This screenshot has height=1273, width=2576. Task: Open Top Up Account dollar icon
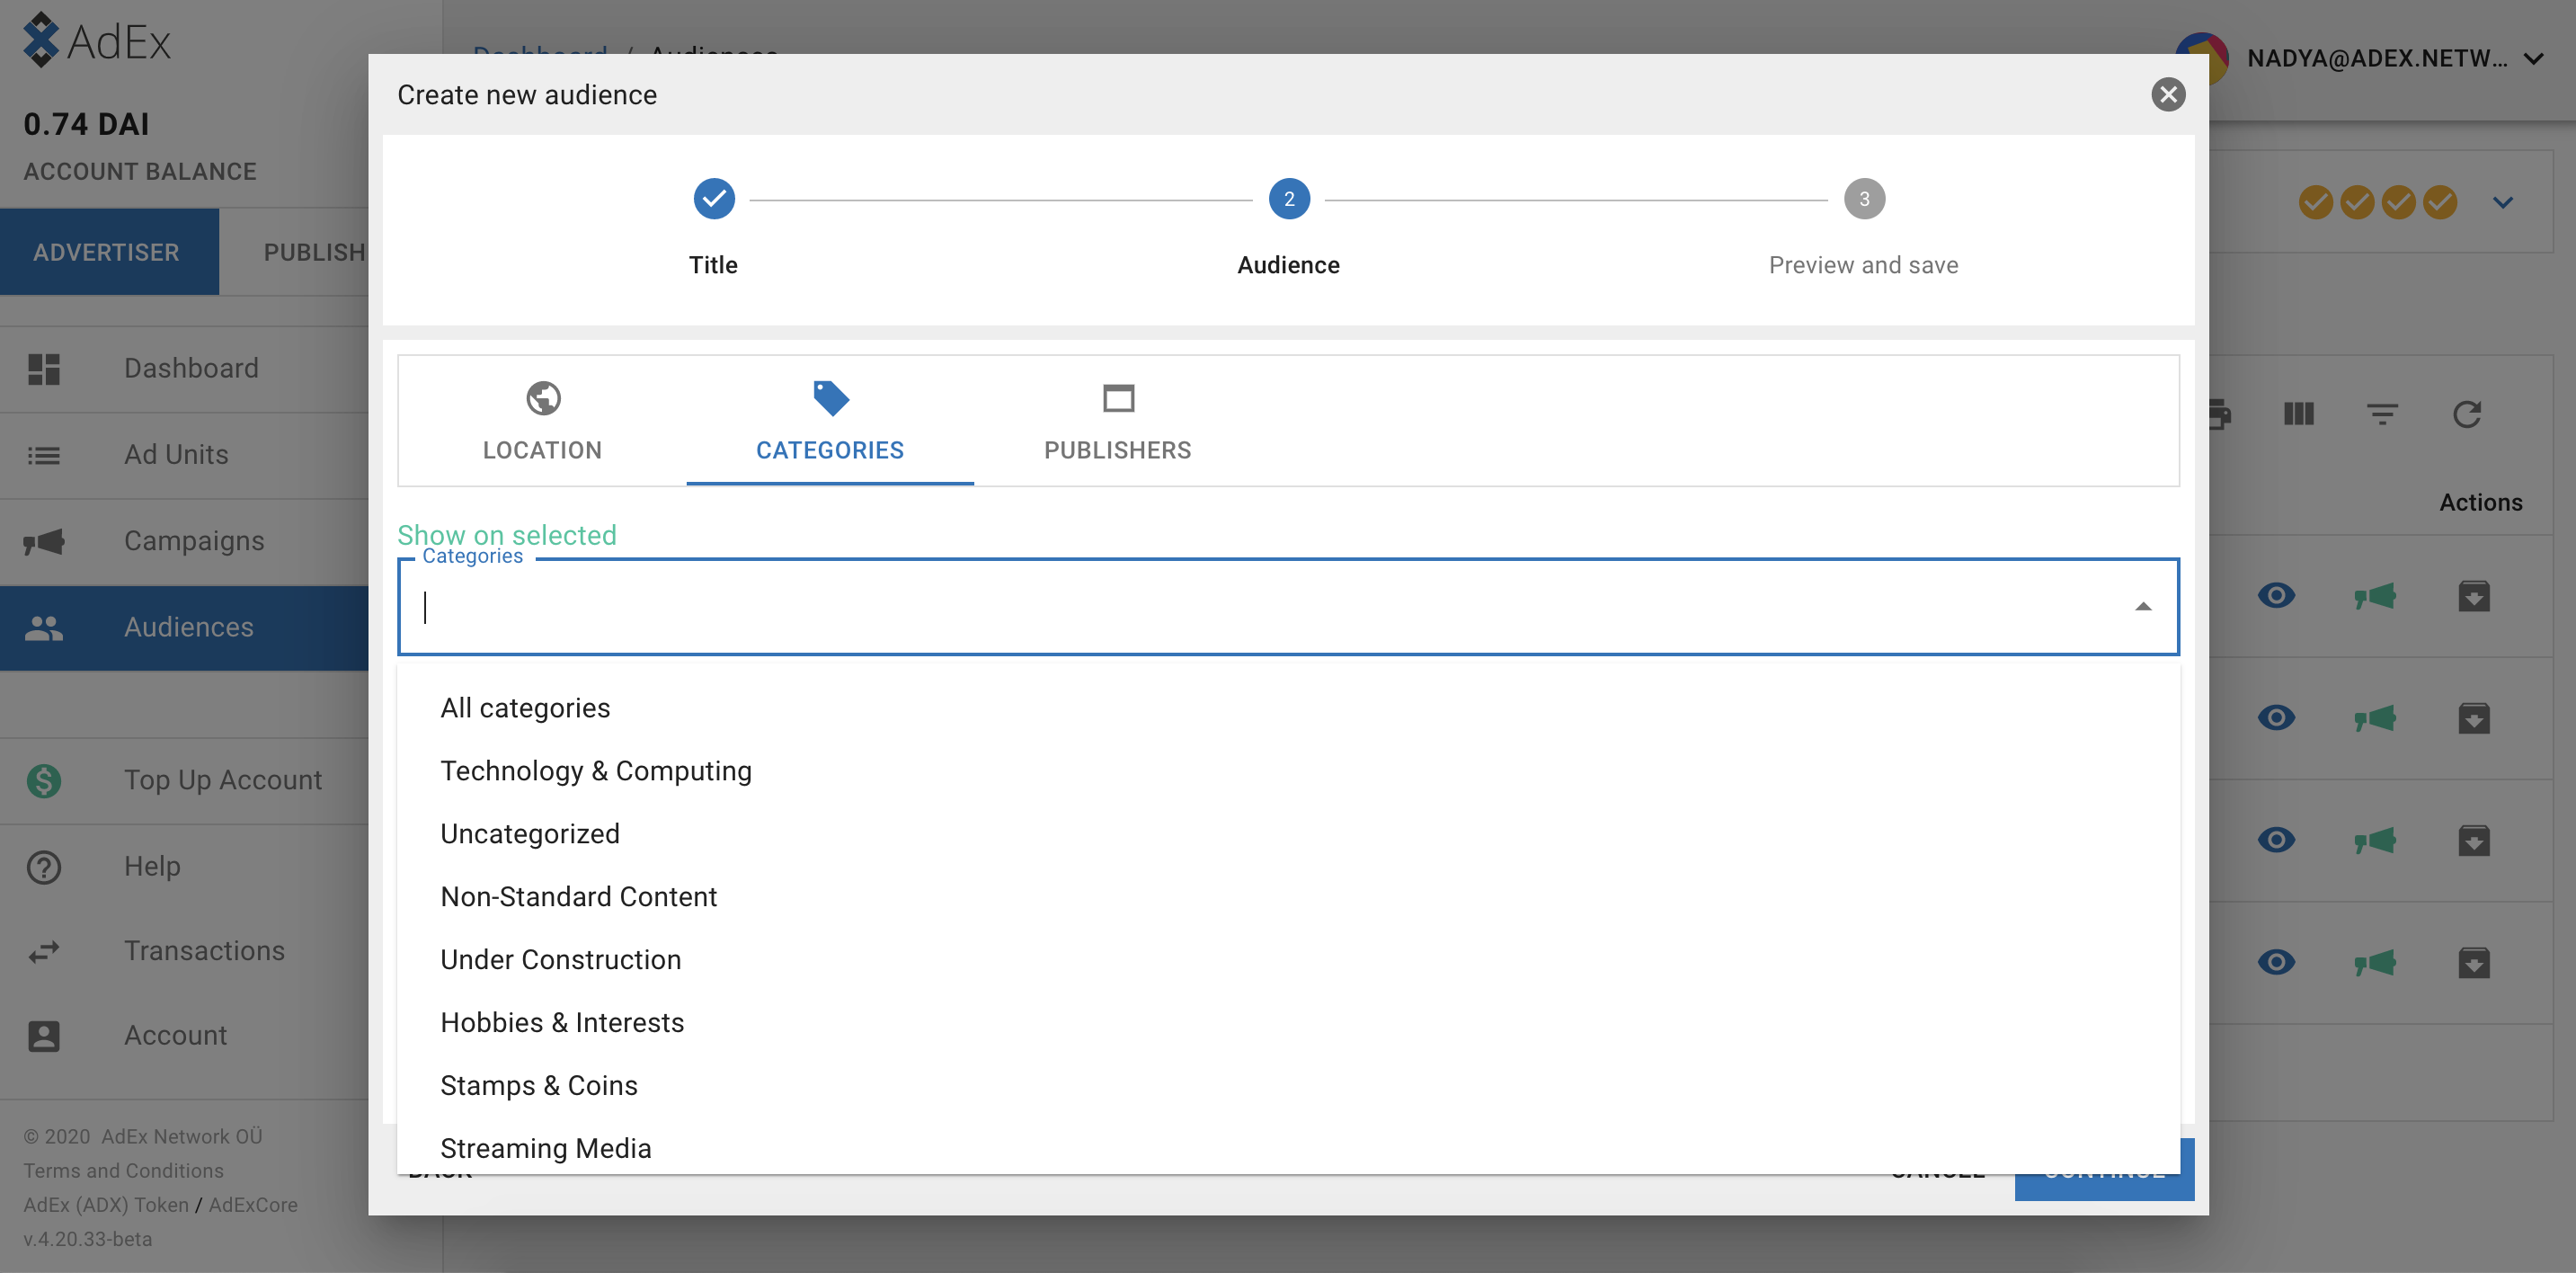[44, 780]
